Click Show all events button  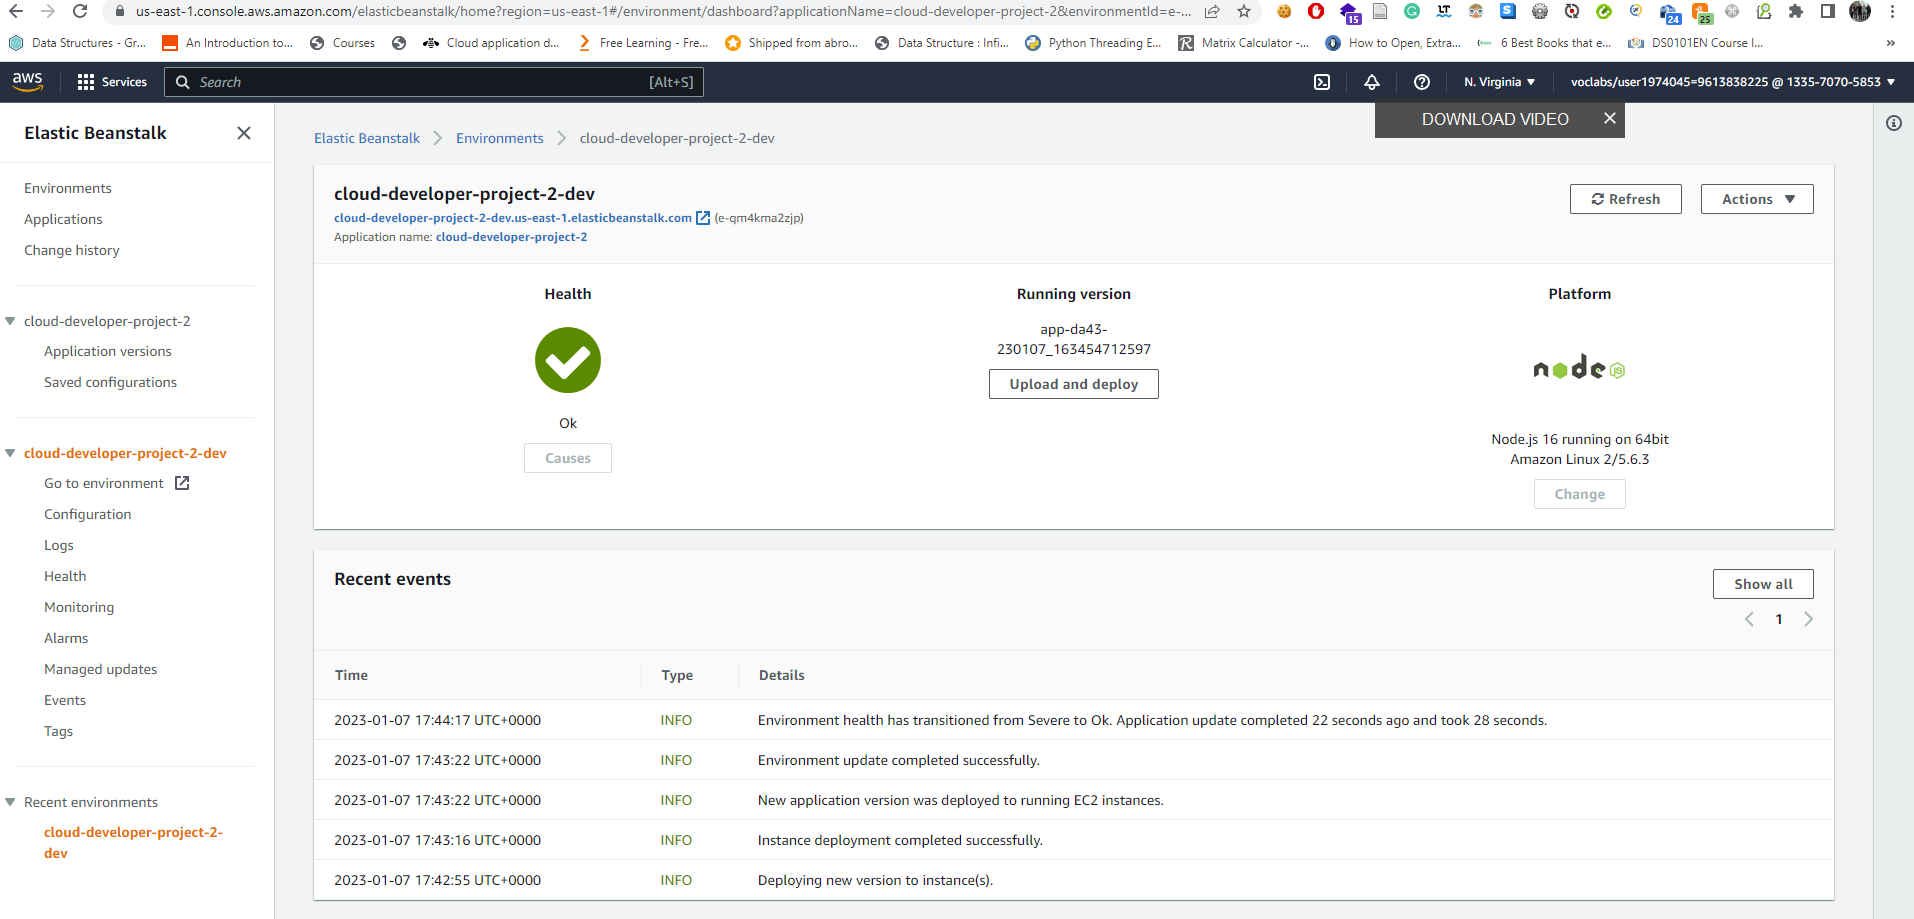(1763, 584)
